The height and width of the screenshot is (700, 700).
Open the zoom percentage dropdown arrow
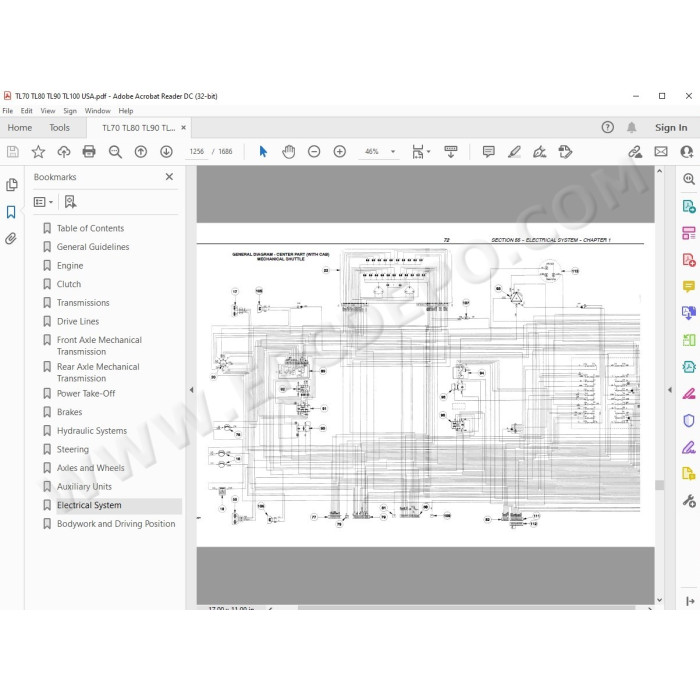(393, 152)
